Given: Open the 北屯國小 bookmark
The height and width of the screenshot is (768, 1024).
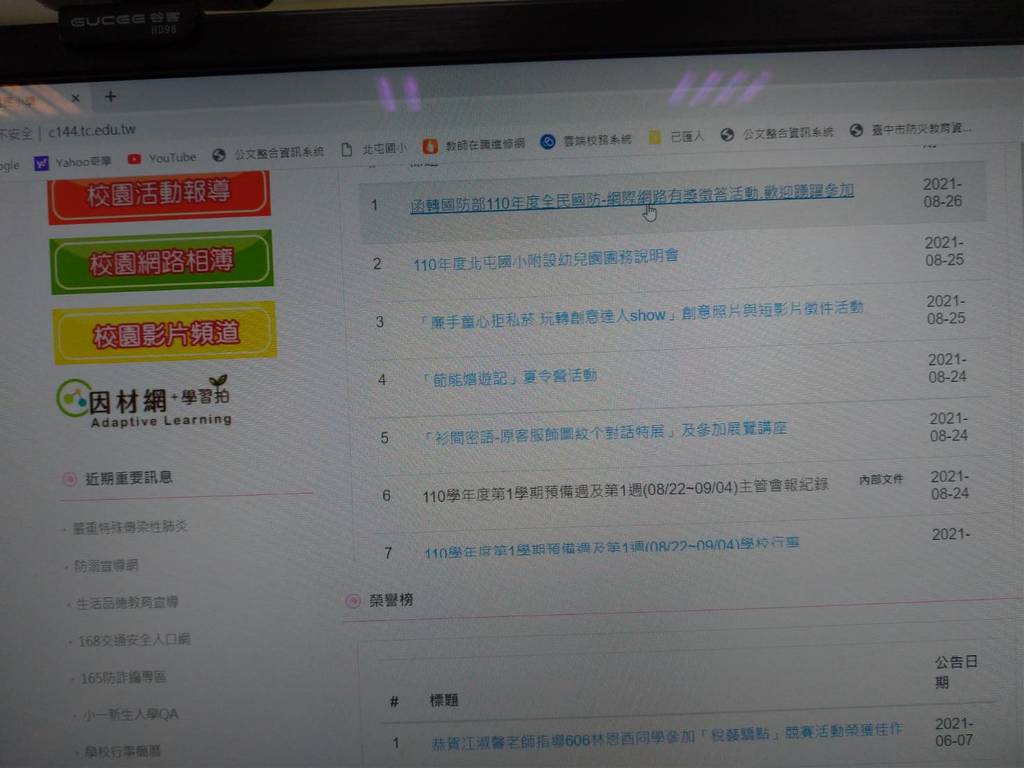Looking at the screenshot, I should 374,149.
